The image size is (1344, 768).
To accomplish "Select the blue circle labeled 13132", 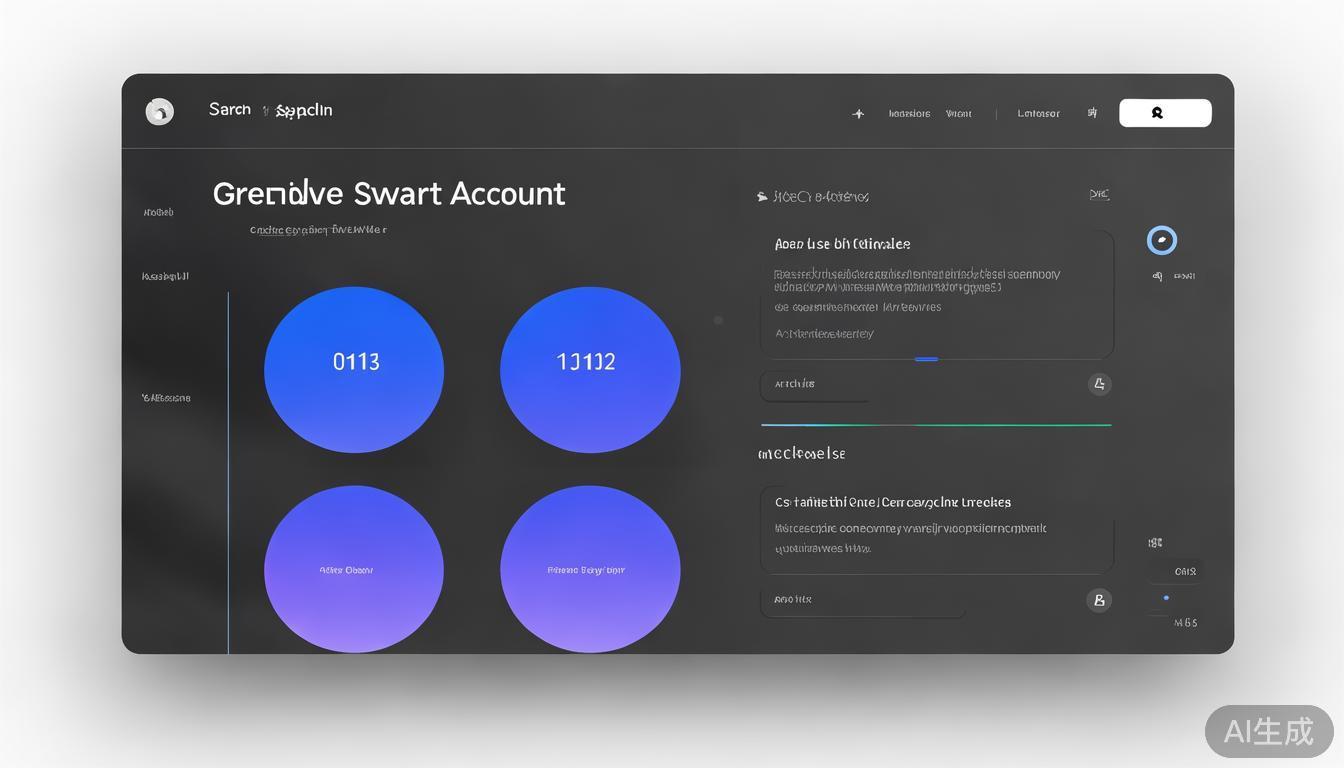I will [590, 370].
